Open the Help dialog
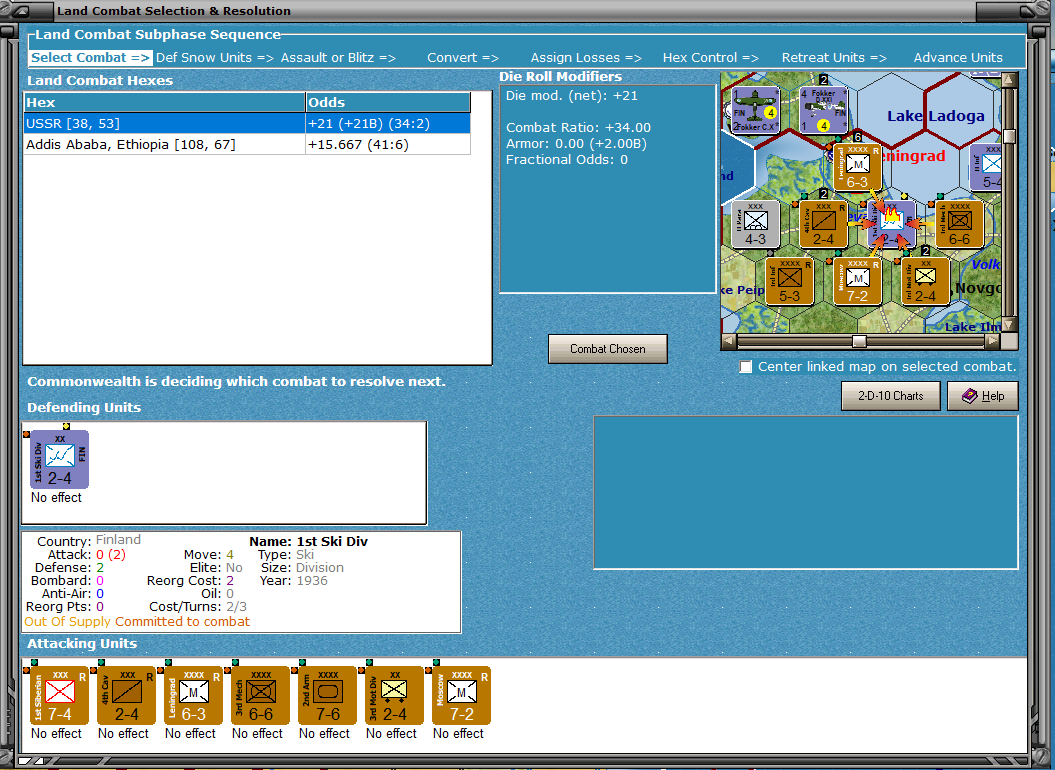Image resolution: width=1055 pixels, height=770 pixels. pos(982,395)
